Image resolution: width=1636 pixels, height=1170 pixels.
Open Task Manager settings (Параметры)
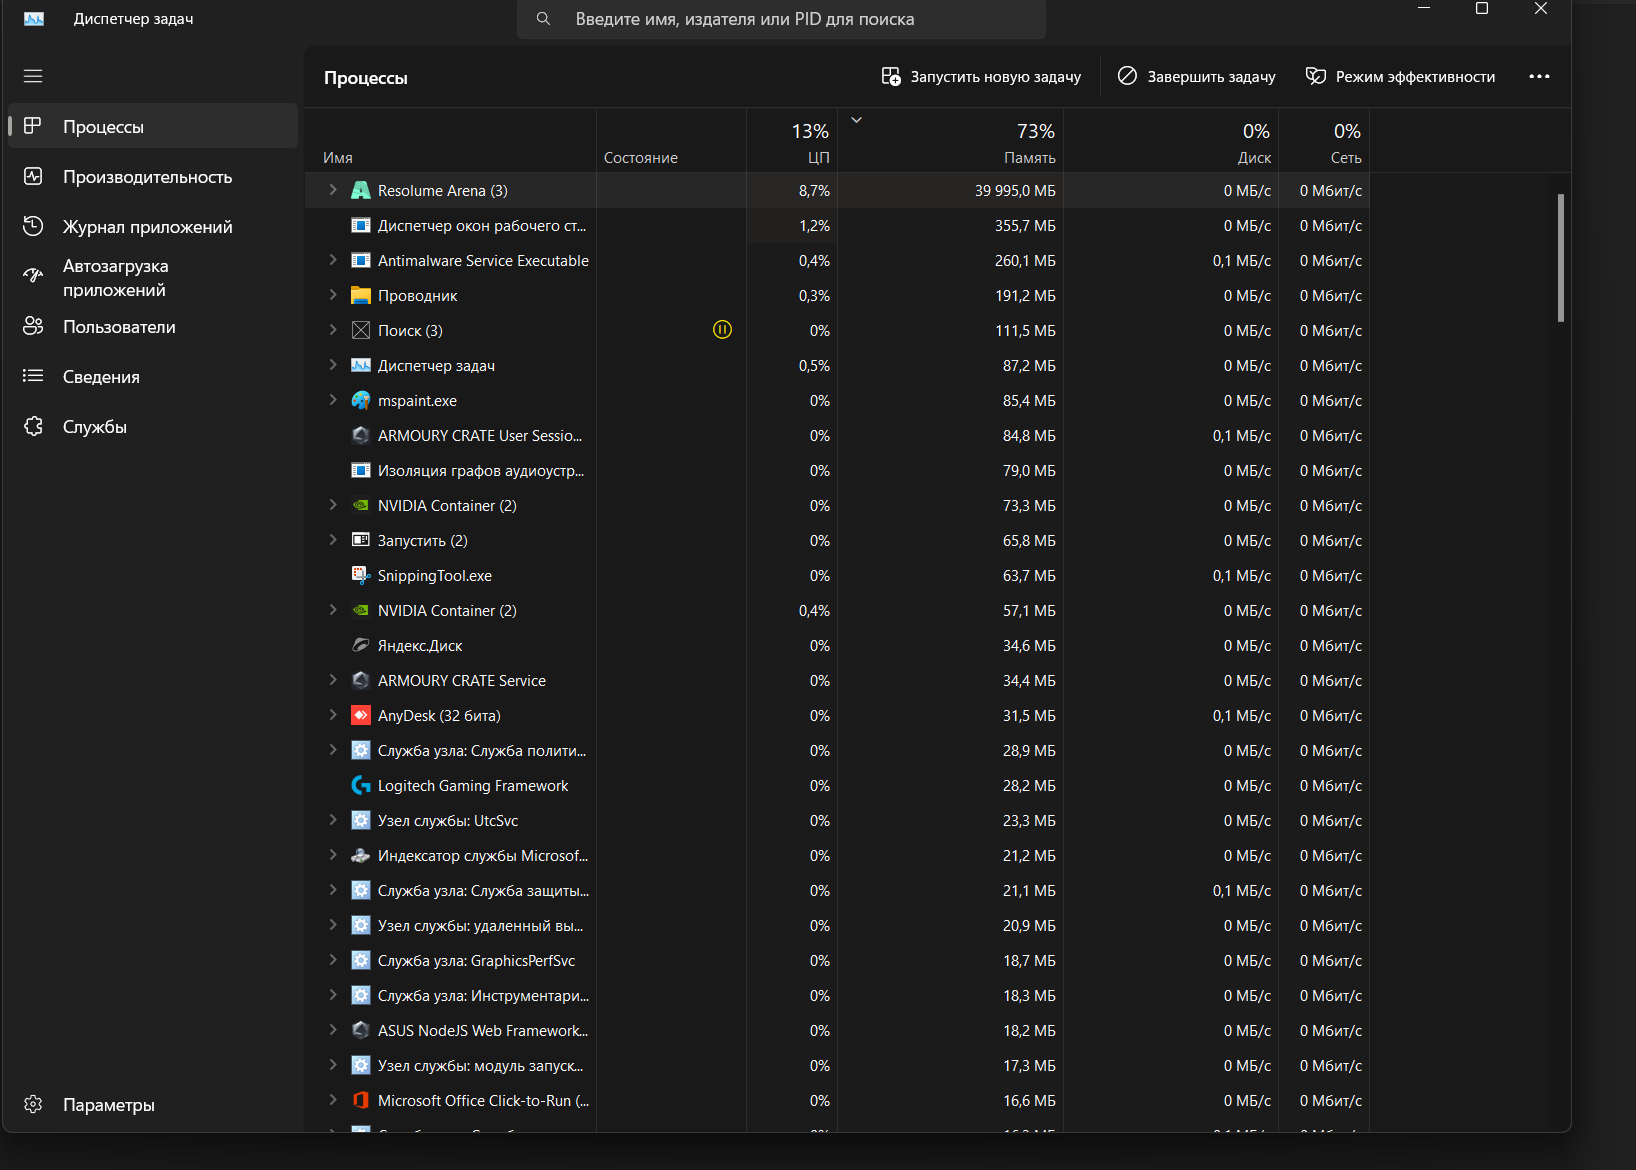coord(108,1105)
